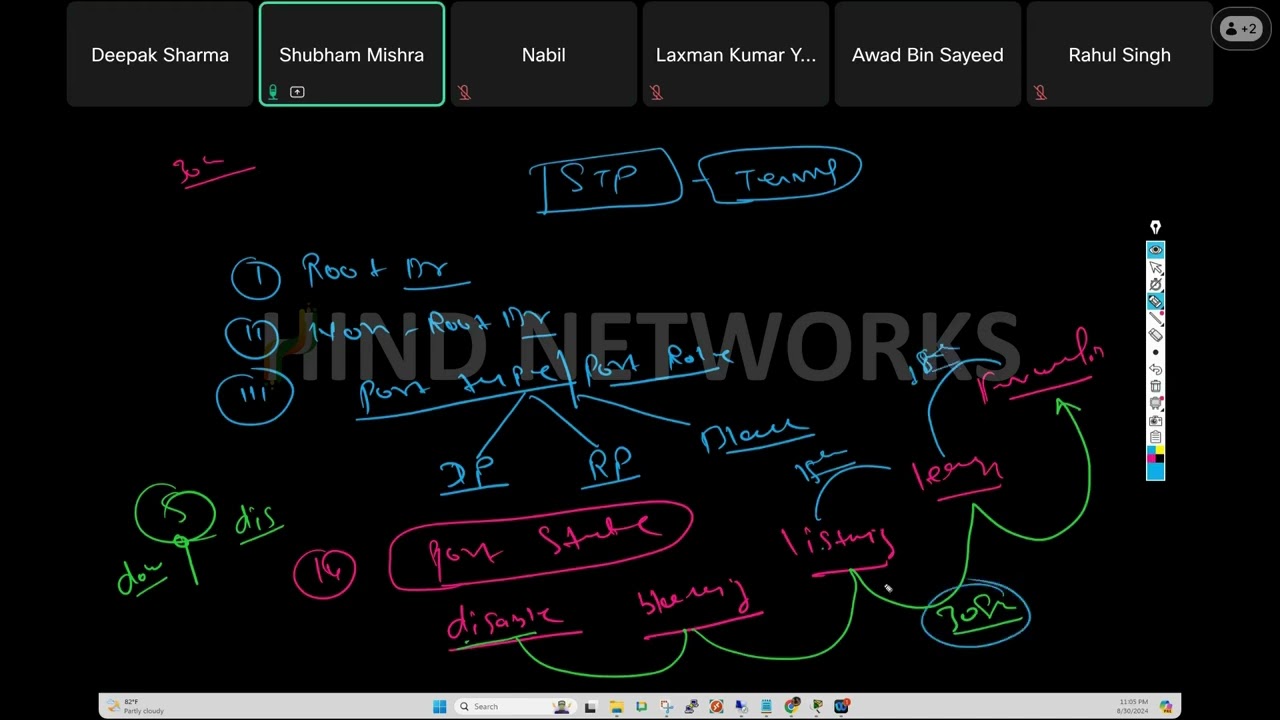Select the highlighter marker tool
The image size is (1280, 720).
click(1155, 301)
